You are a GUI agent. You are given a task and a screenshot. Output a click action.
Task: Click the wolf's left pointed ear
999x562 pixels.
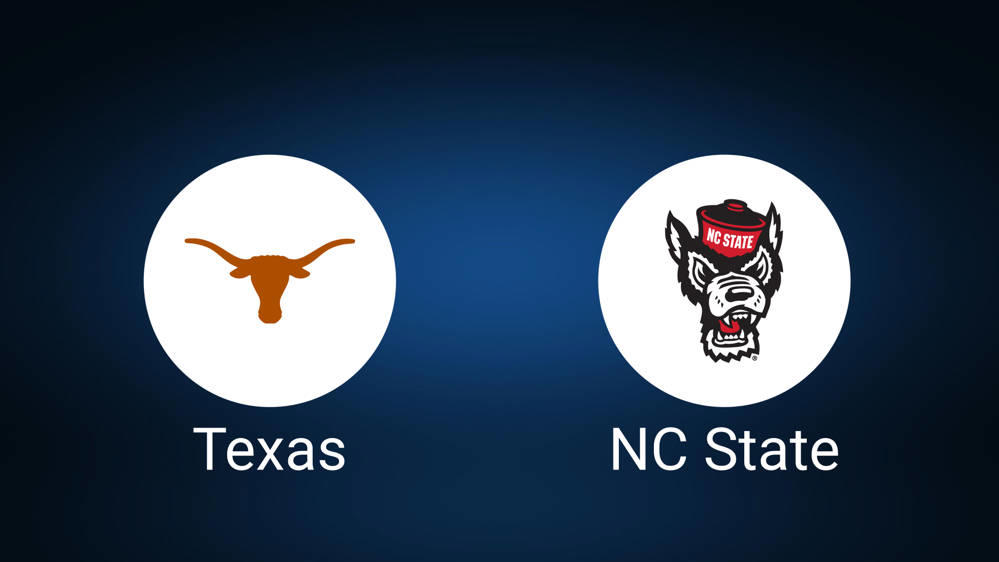click(675, 236)
